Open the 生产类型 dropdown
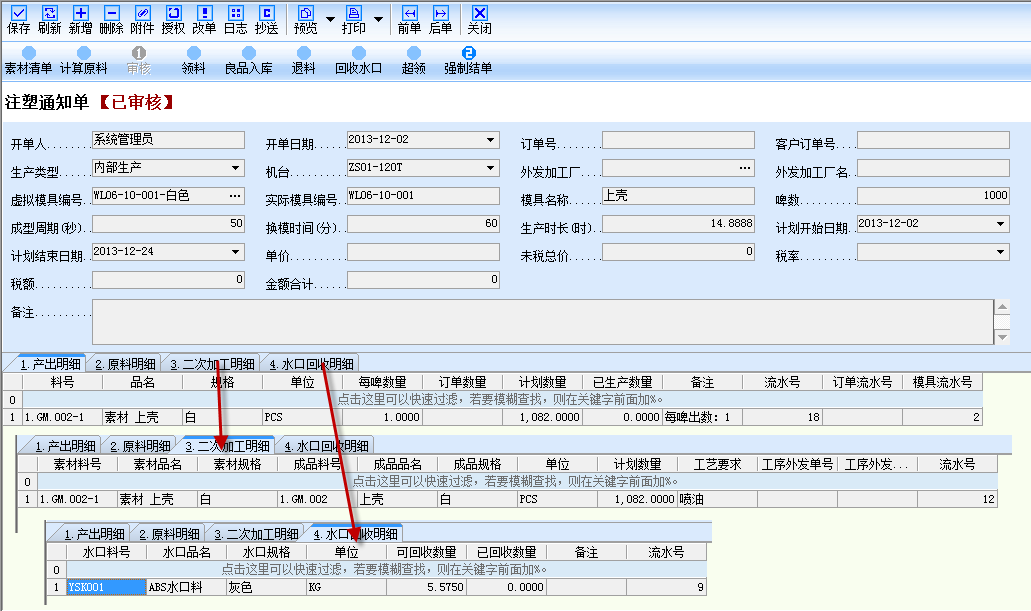 235,168
